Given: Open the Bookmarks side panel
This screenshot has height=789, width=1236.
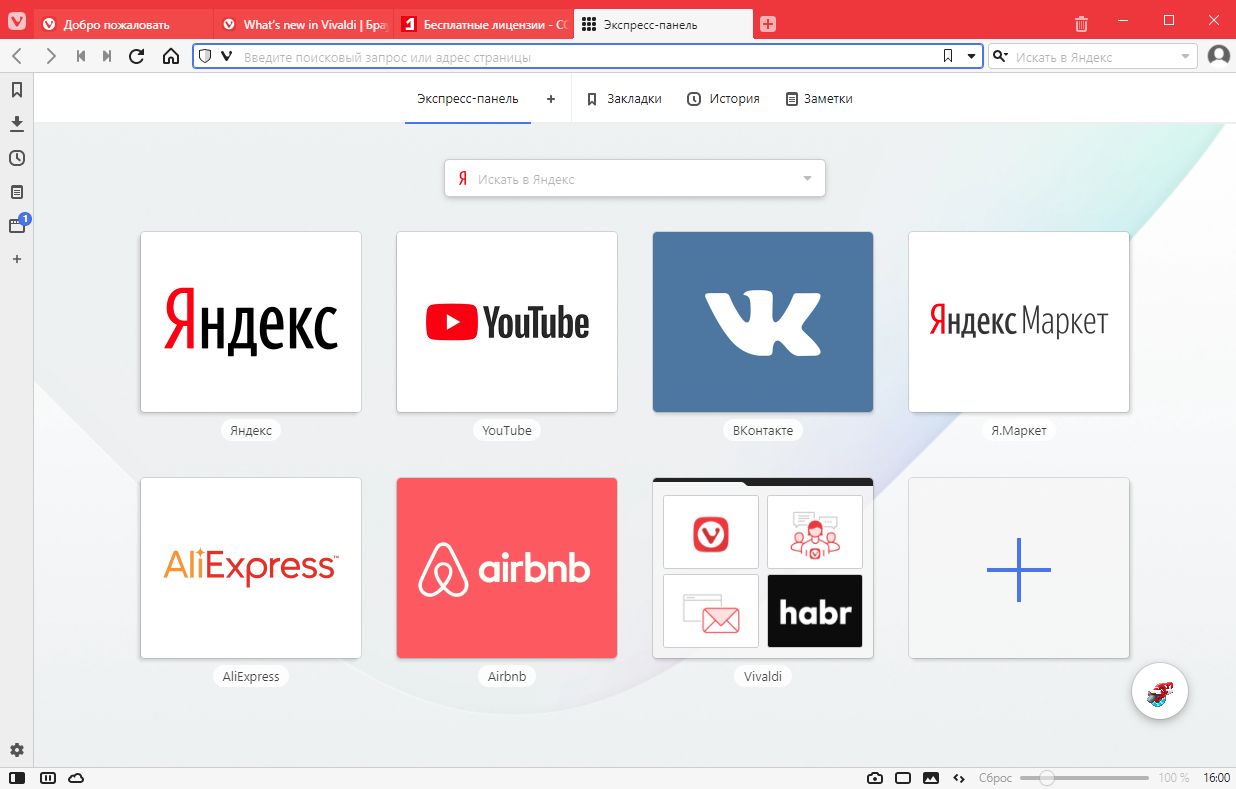Looking at the screenshot, I should (x=17, y=90).
